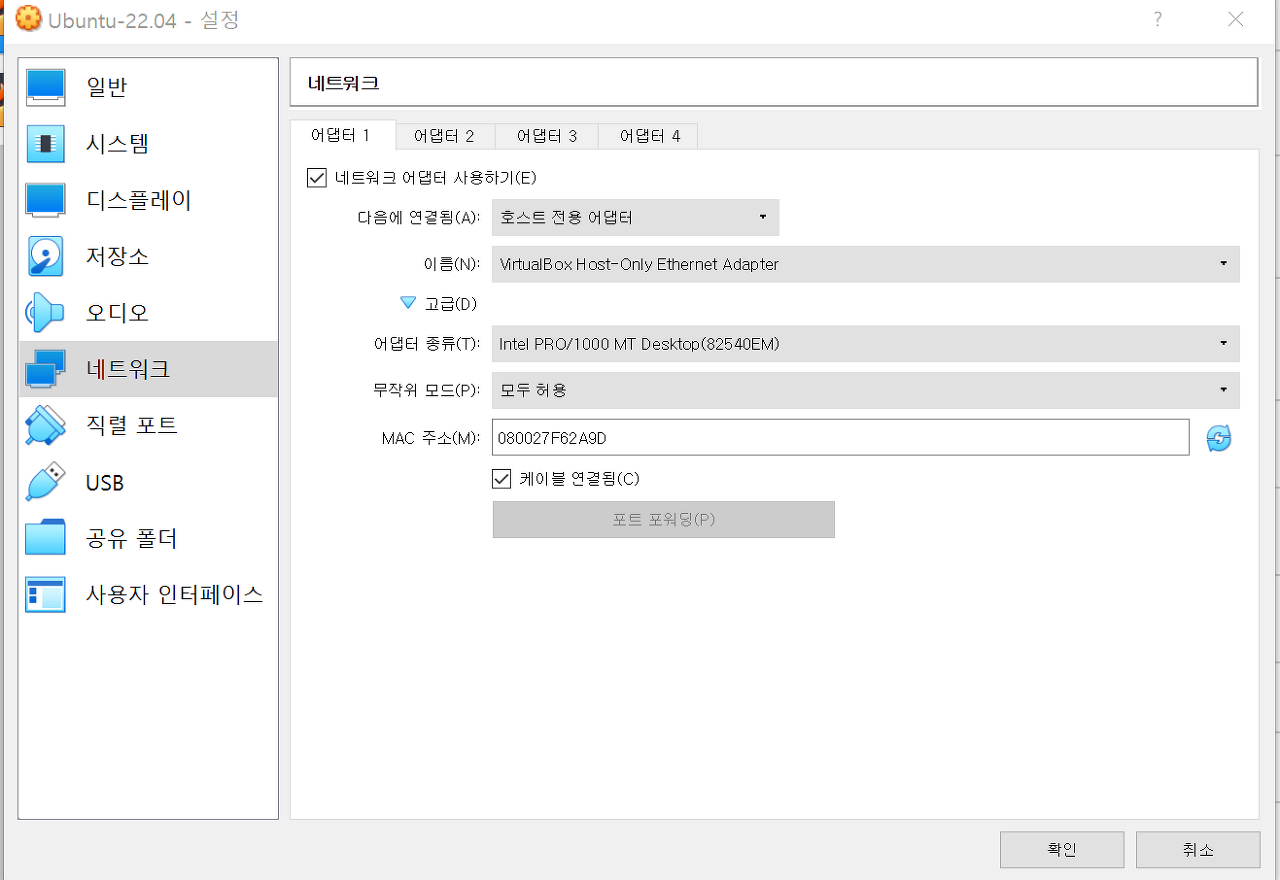The height and width of the screenshot is (880, 1280).
Task: Select the 사용자 인터페이스 text label
Action: pos(175,595)
